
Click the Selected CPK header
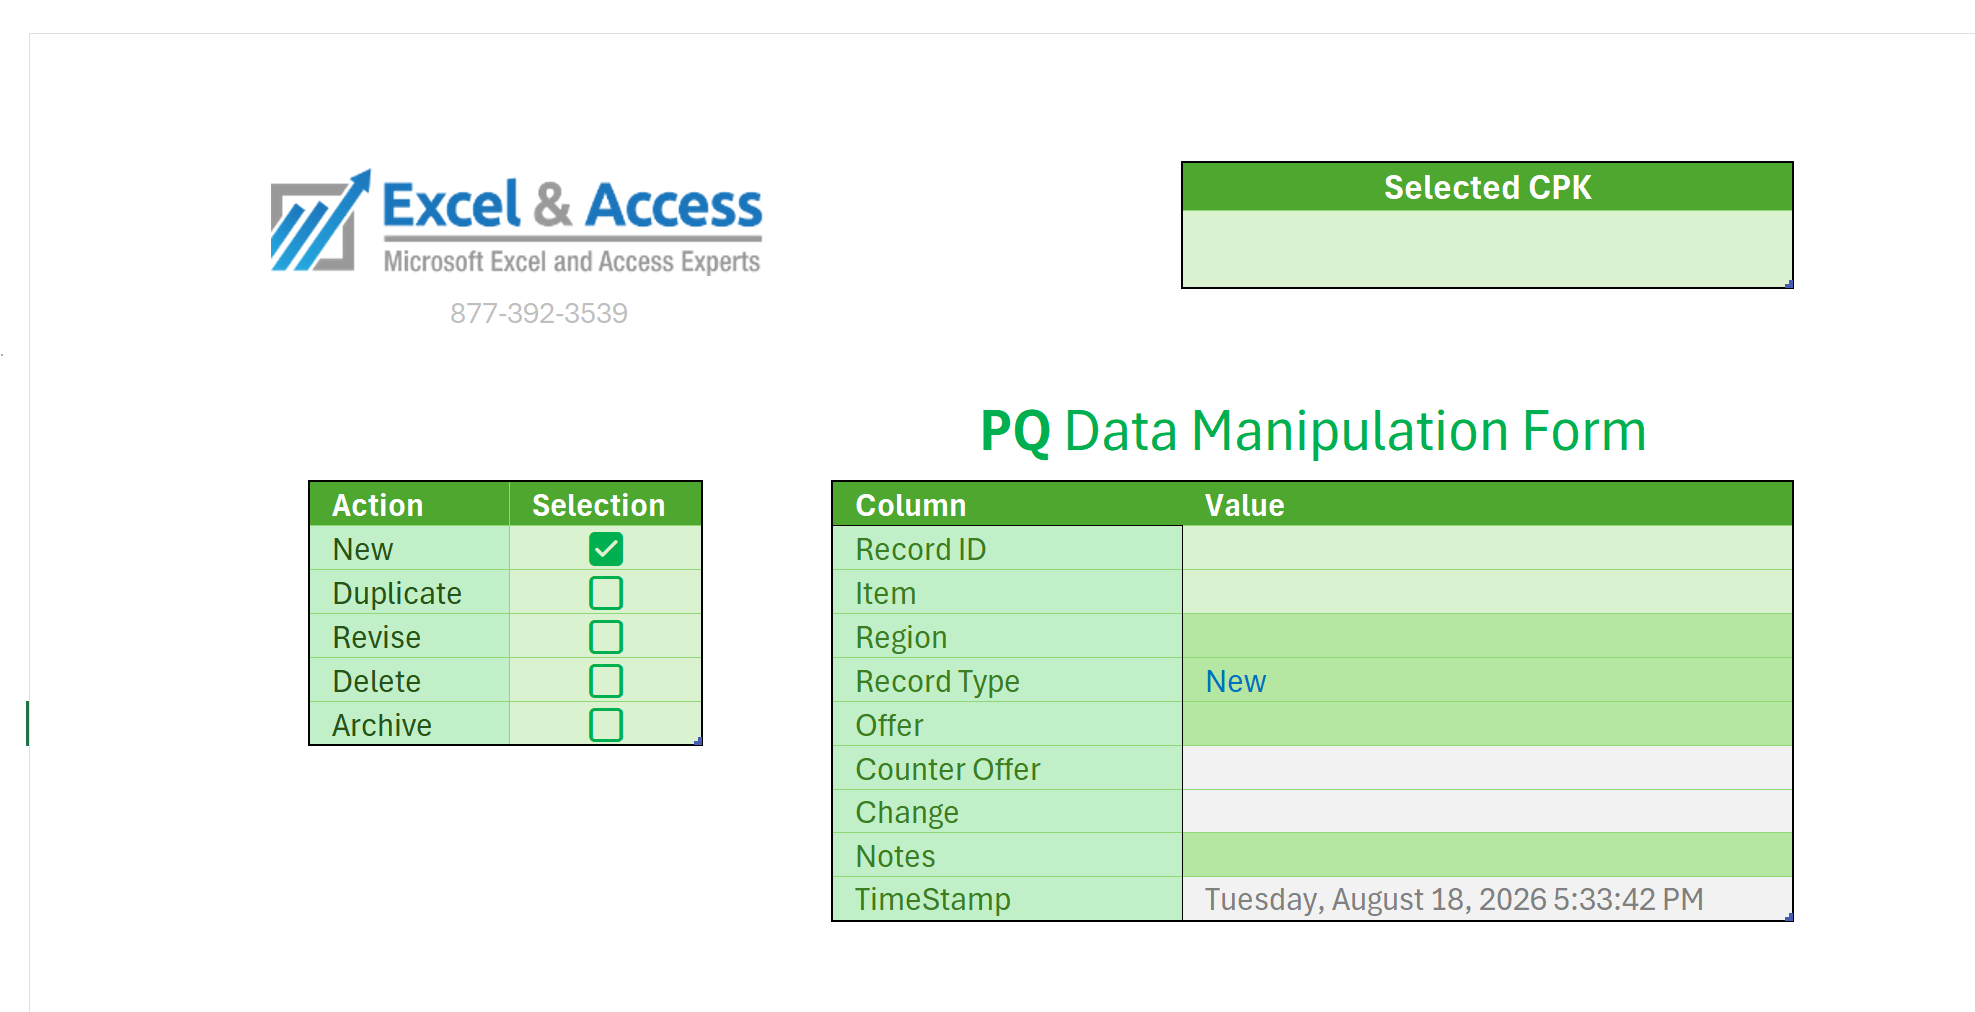pos(1487,187)
